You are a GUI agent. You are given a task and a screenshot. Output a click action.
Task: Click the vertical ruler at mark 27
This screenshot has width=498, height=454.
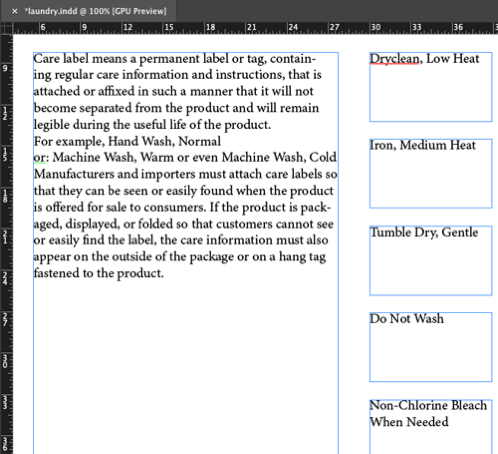tap(6, 319)
